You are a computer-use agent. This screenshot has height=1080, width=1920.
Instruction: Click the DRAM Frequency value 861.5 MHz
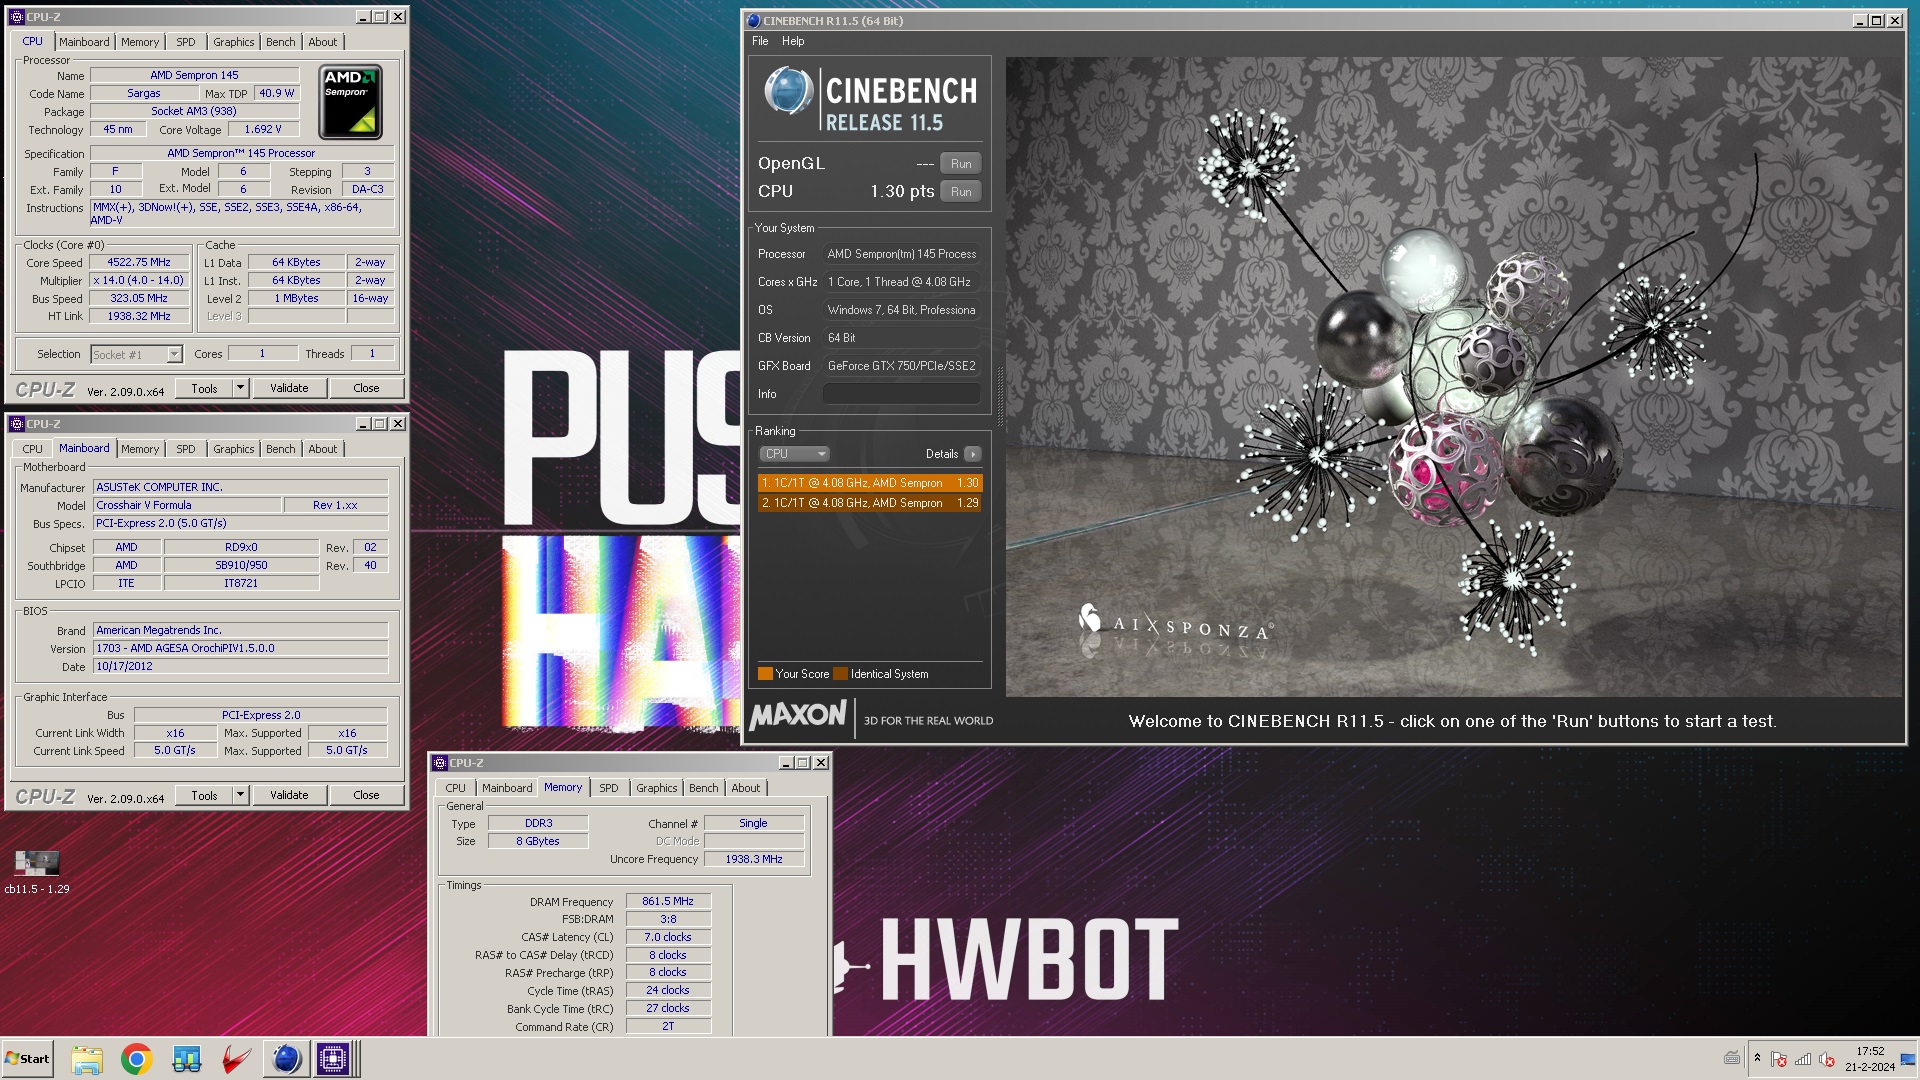668,901
